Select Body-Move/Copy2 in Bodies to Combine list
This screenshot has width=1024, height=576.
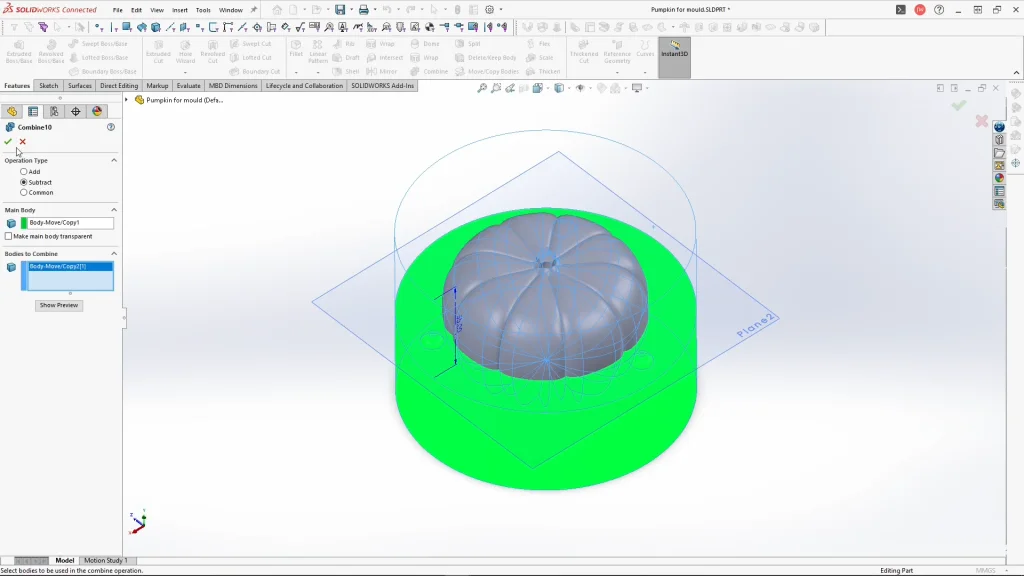[58, 267]
